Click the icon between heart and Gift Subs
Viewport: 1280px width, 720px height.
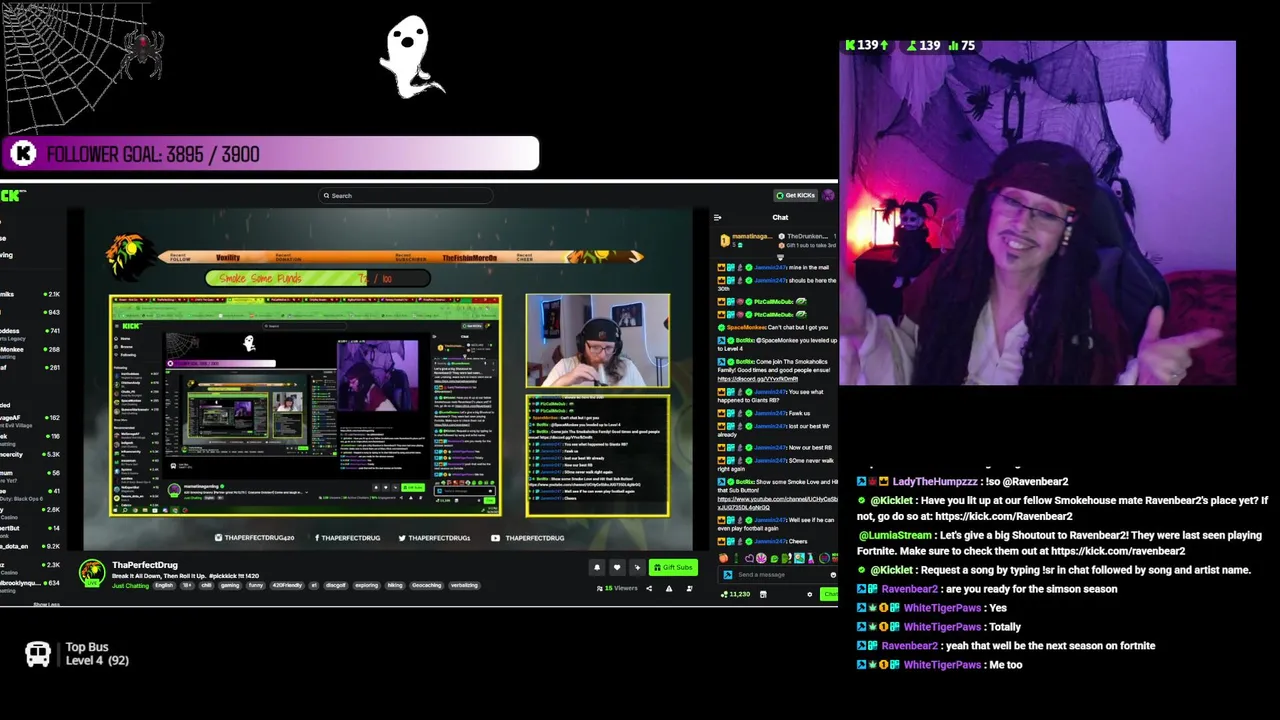point(637,567)
